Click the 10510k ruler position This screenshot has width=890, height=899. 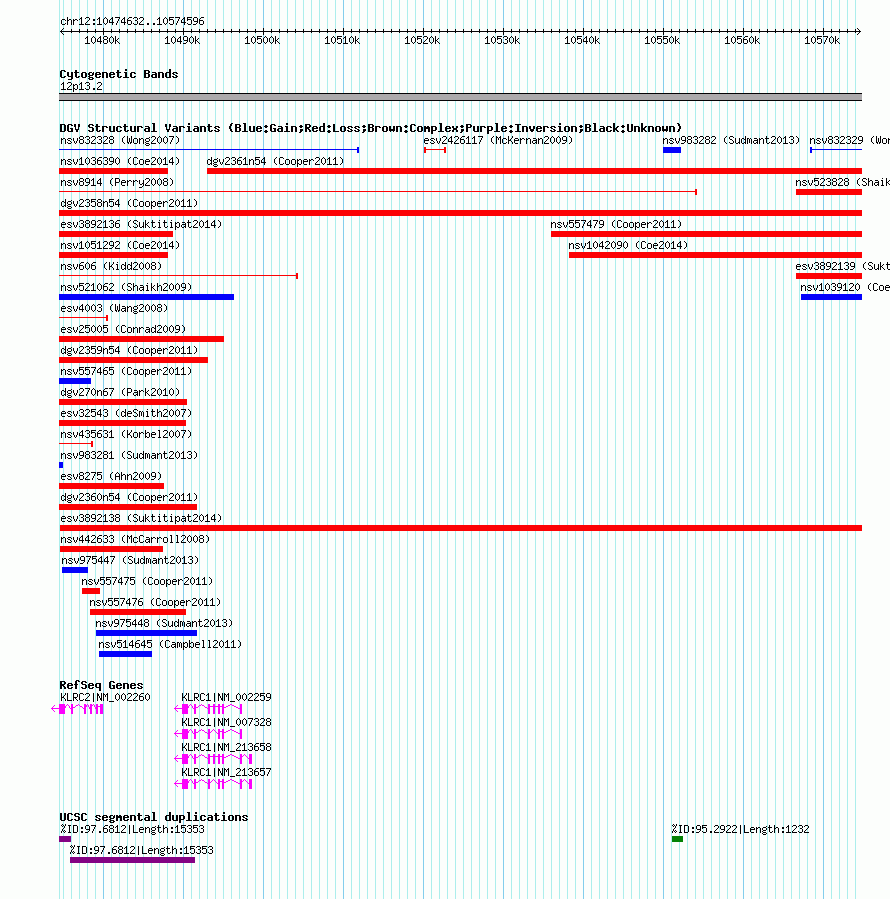click(x=342, y=40)
